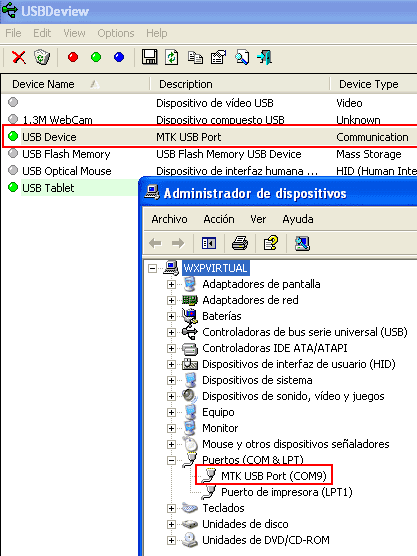Click the copy selected items icon
Viewport: 417px width, 556px height.
pos(195,57)
